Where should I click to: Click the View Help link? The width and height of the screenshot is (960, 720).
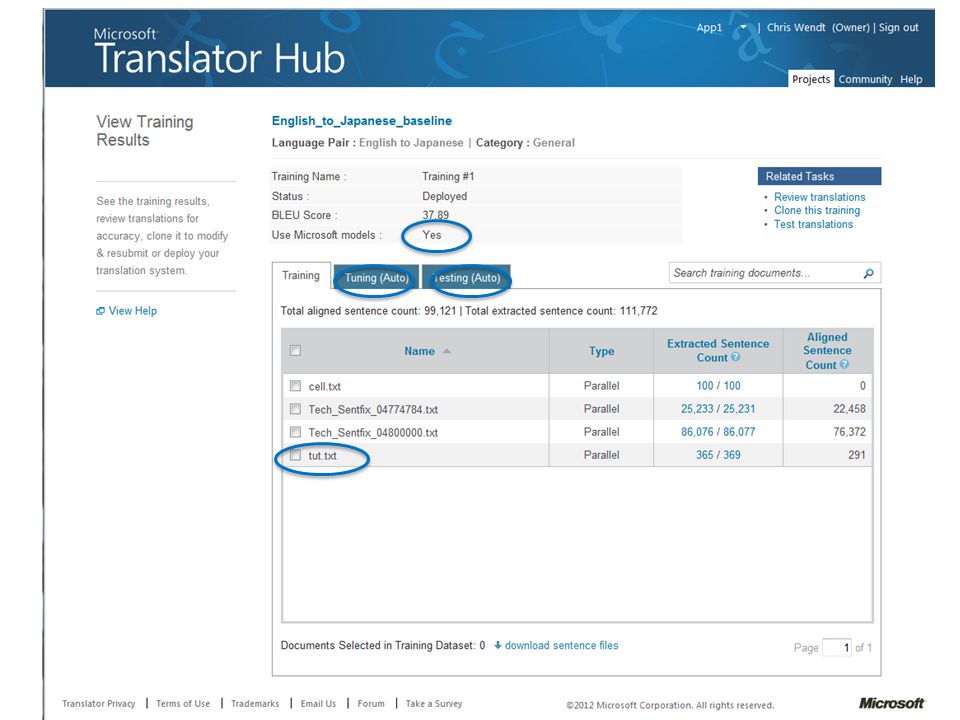click(x=132, y=311)
